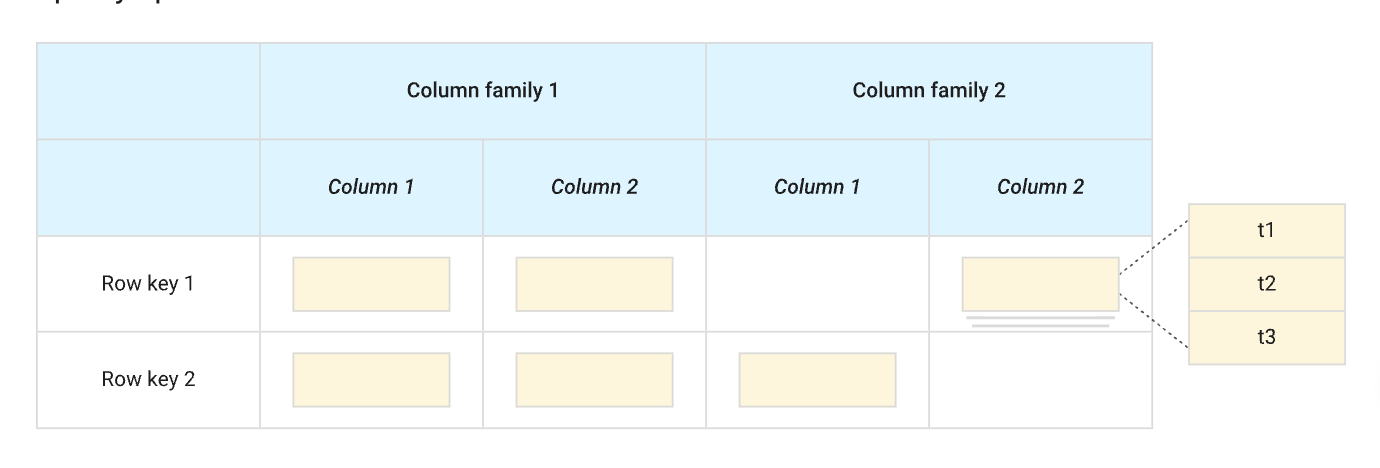Select Column 2 under Column family 2
1380x468 pixels.
[x=1040, y=187]
